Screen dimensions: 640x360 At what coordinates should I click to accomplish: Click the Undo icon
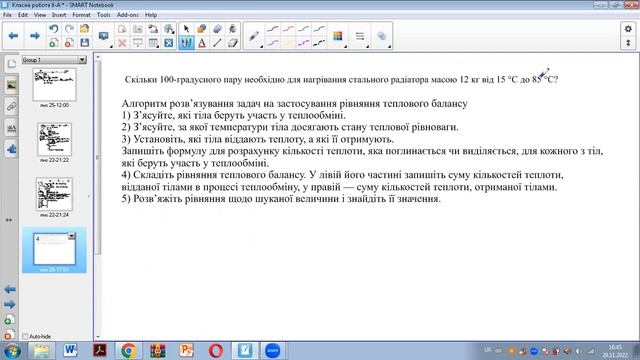coord(53,29)
